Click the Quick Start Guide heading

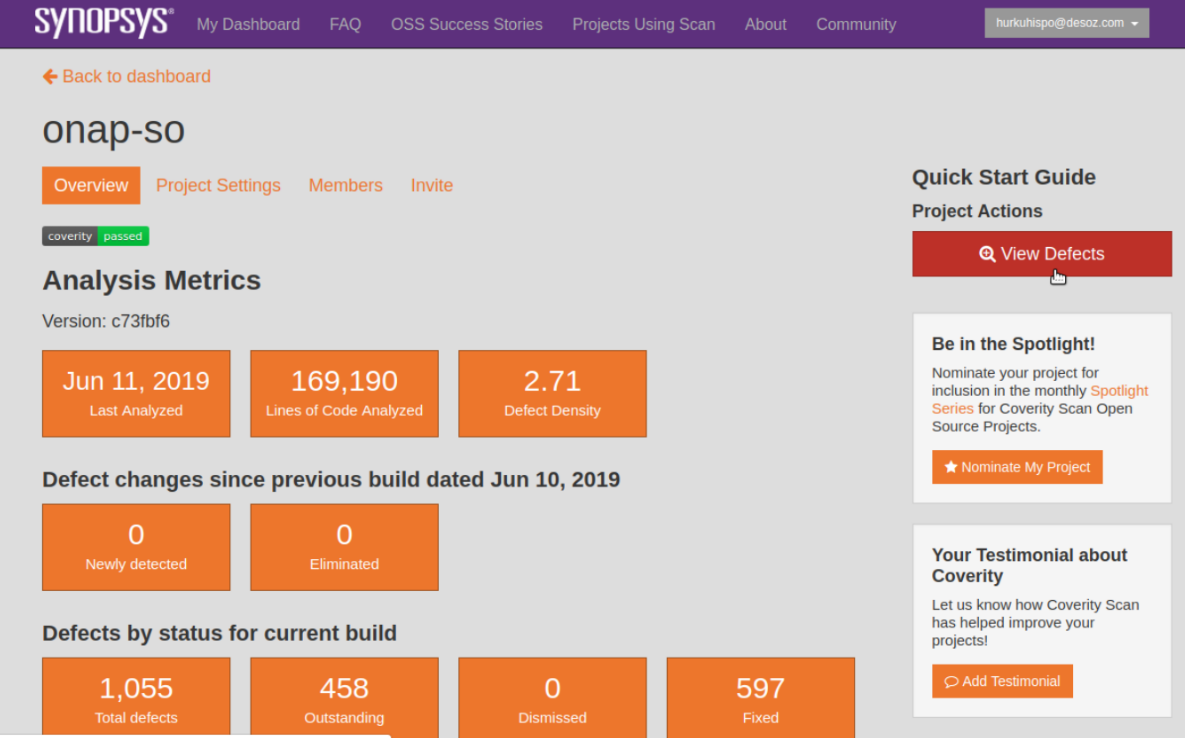pyautogui.click(x=1004, y=177)
